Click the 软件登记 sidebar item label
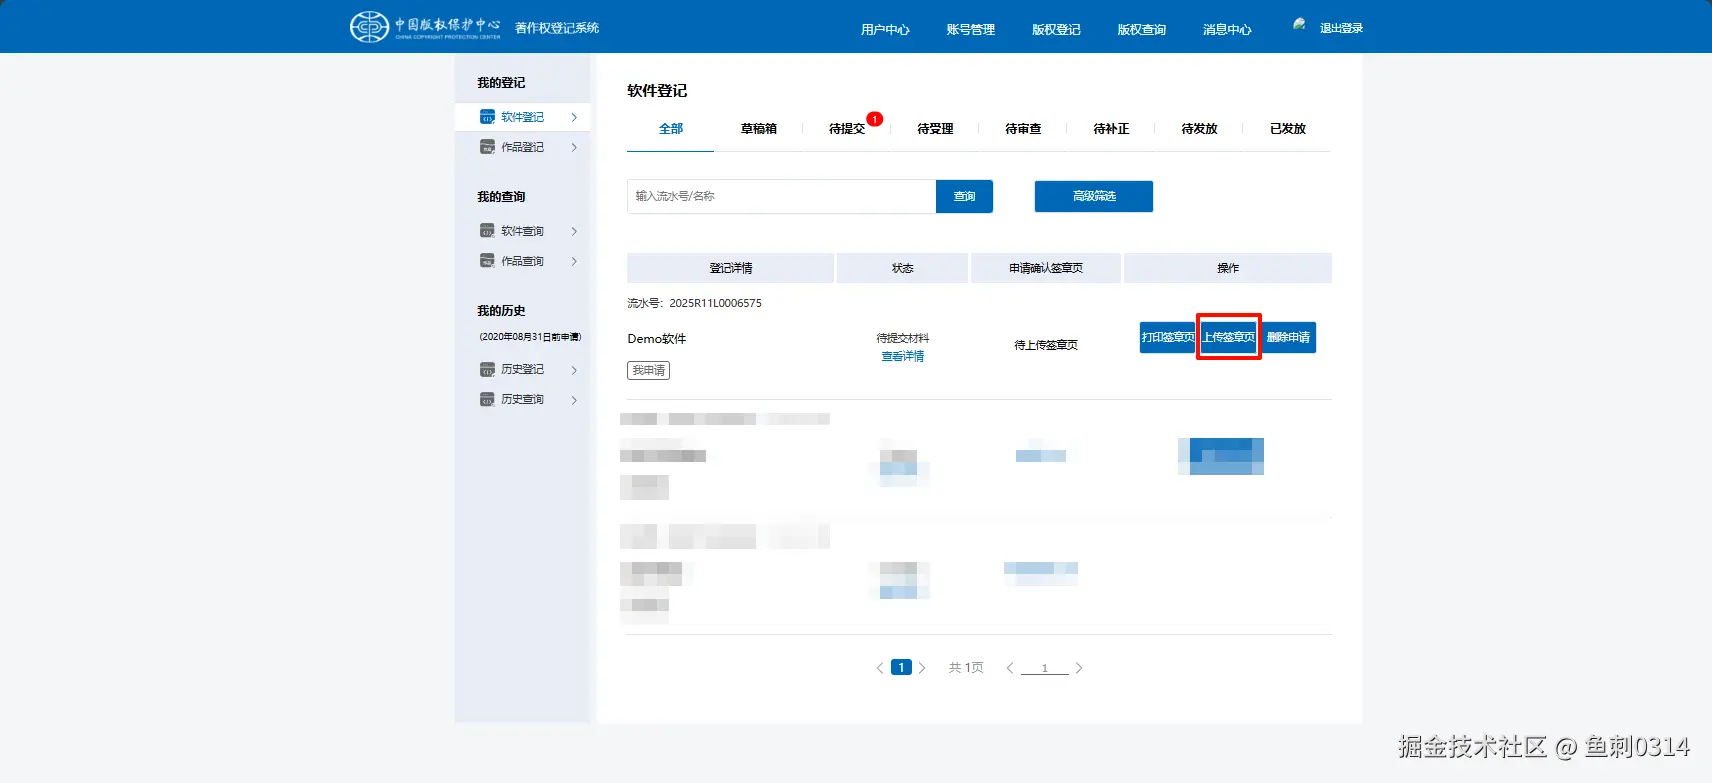Screen dimensions: 1712x783 pos(522,117)
